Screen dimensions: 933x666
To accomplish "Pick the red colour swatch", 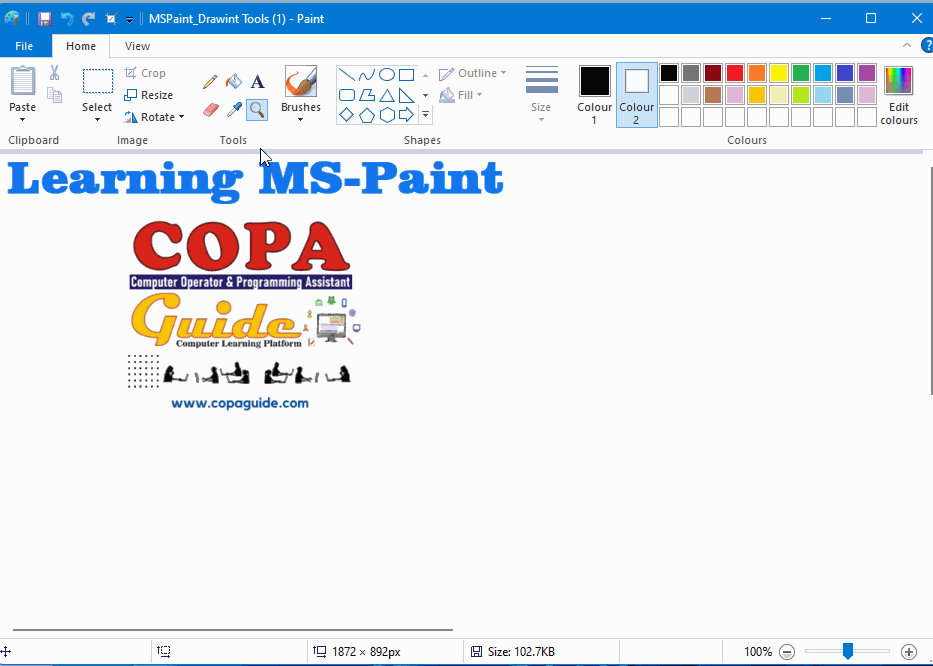I will point(735,73).
